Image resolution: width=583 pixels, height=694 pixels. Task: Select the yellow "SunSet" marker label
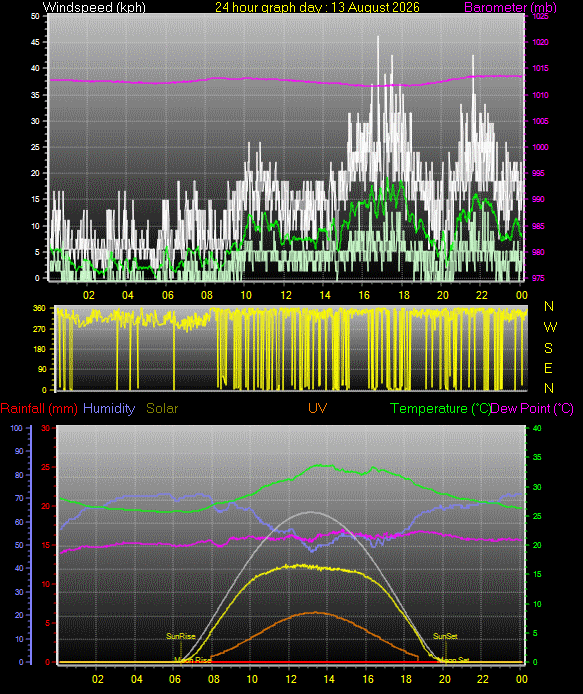click(445, 636)
